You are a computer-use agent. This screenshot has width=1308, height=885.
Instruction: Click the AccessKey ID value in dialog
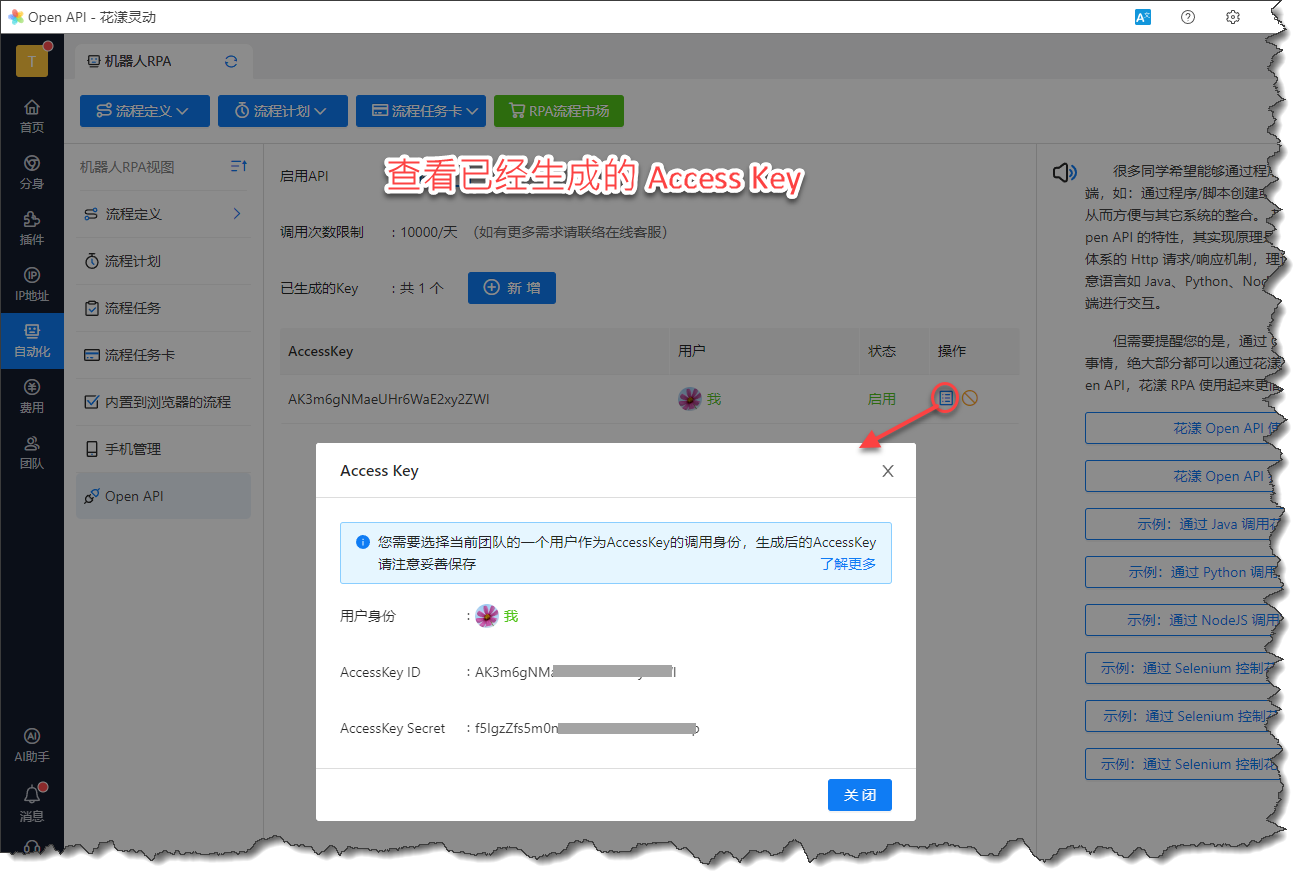(x=576, y=673)
